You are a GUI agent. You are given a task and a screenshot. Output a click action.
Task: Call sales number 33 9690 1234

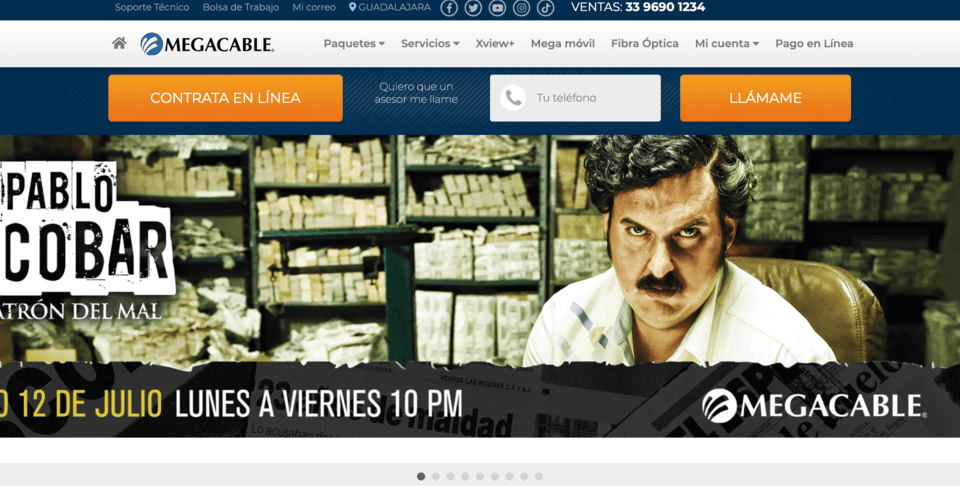pyautogui.click(x=664, y=7)
